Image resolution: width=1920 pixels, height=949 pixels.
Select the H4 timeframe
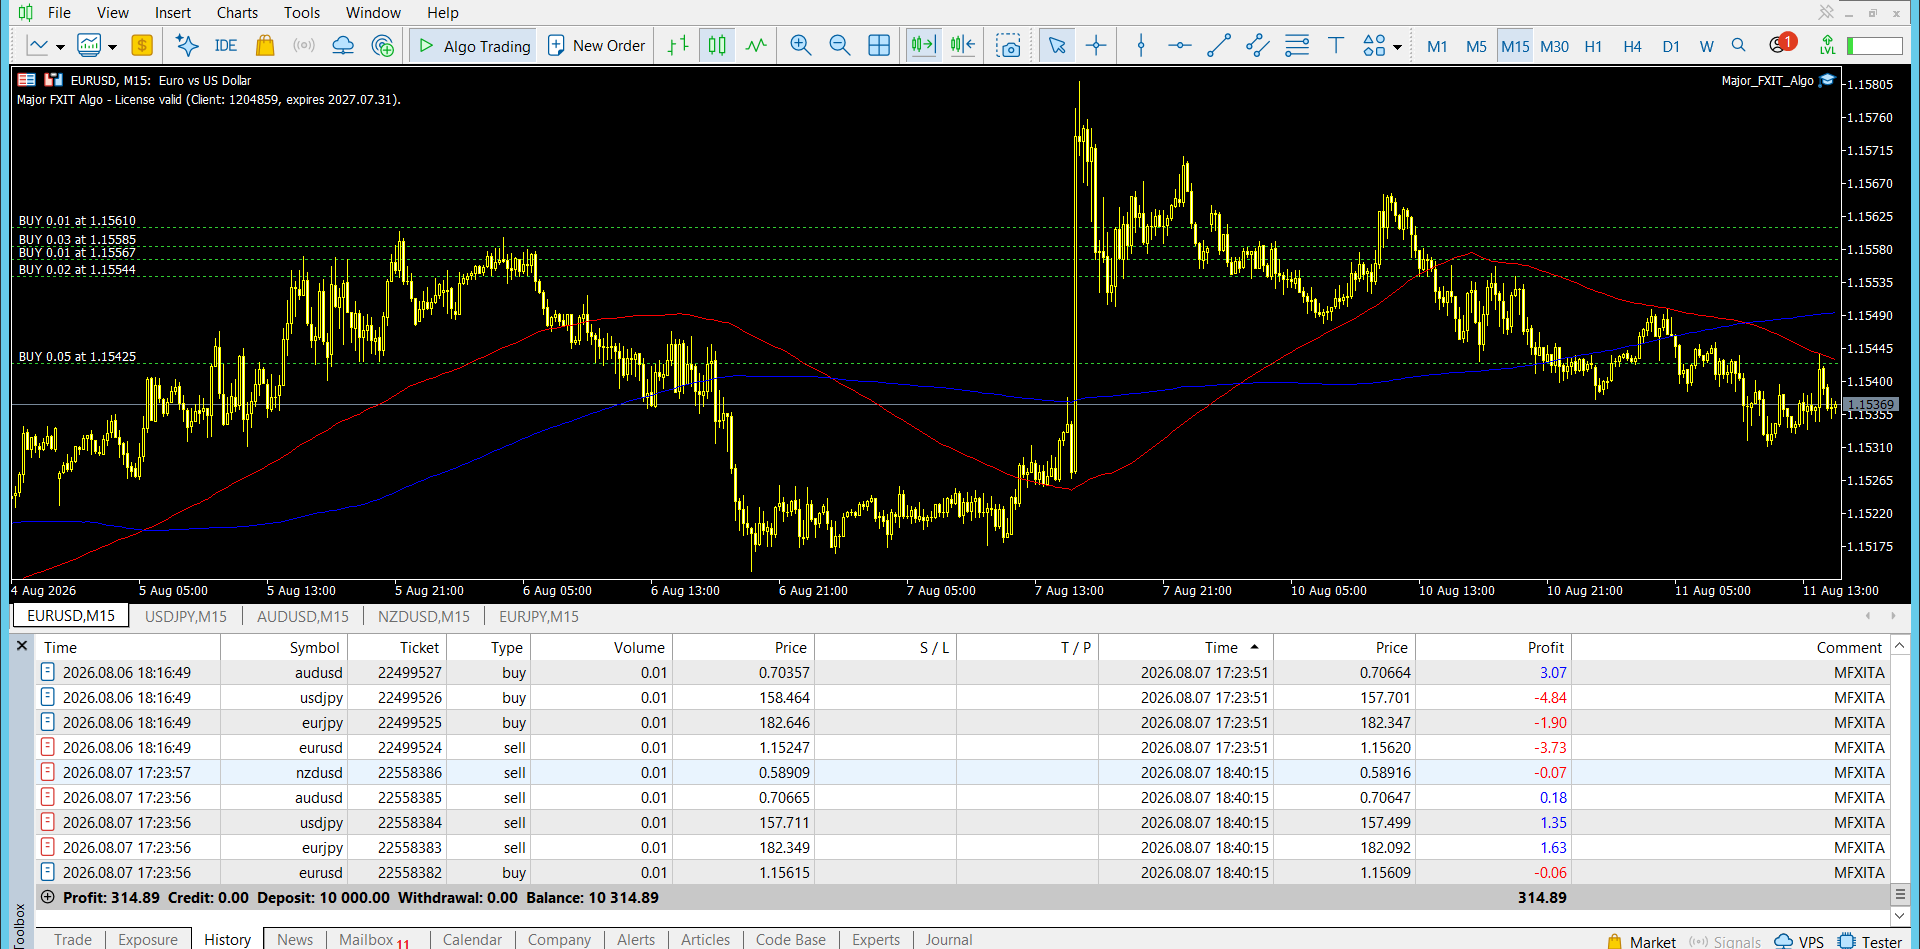pyautogui.click(x=1632, y=46)
